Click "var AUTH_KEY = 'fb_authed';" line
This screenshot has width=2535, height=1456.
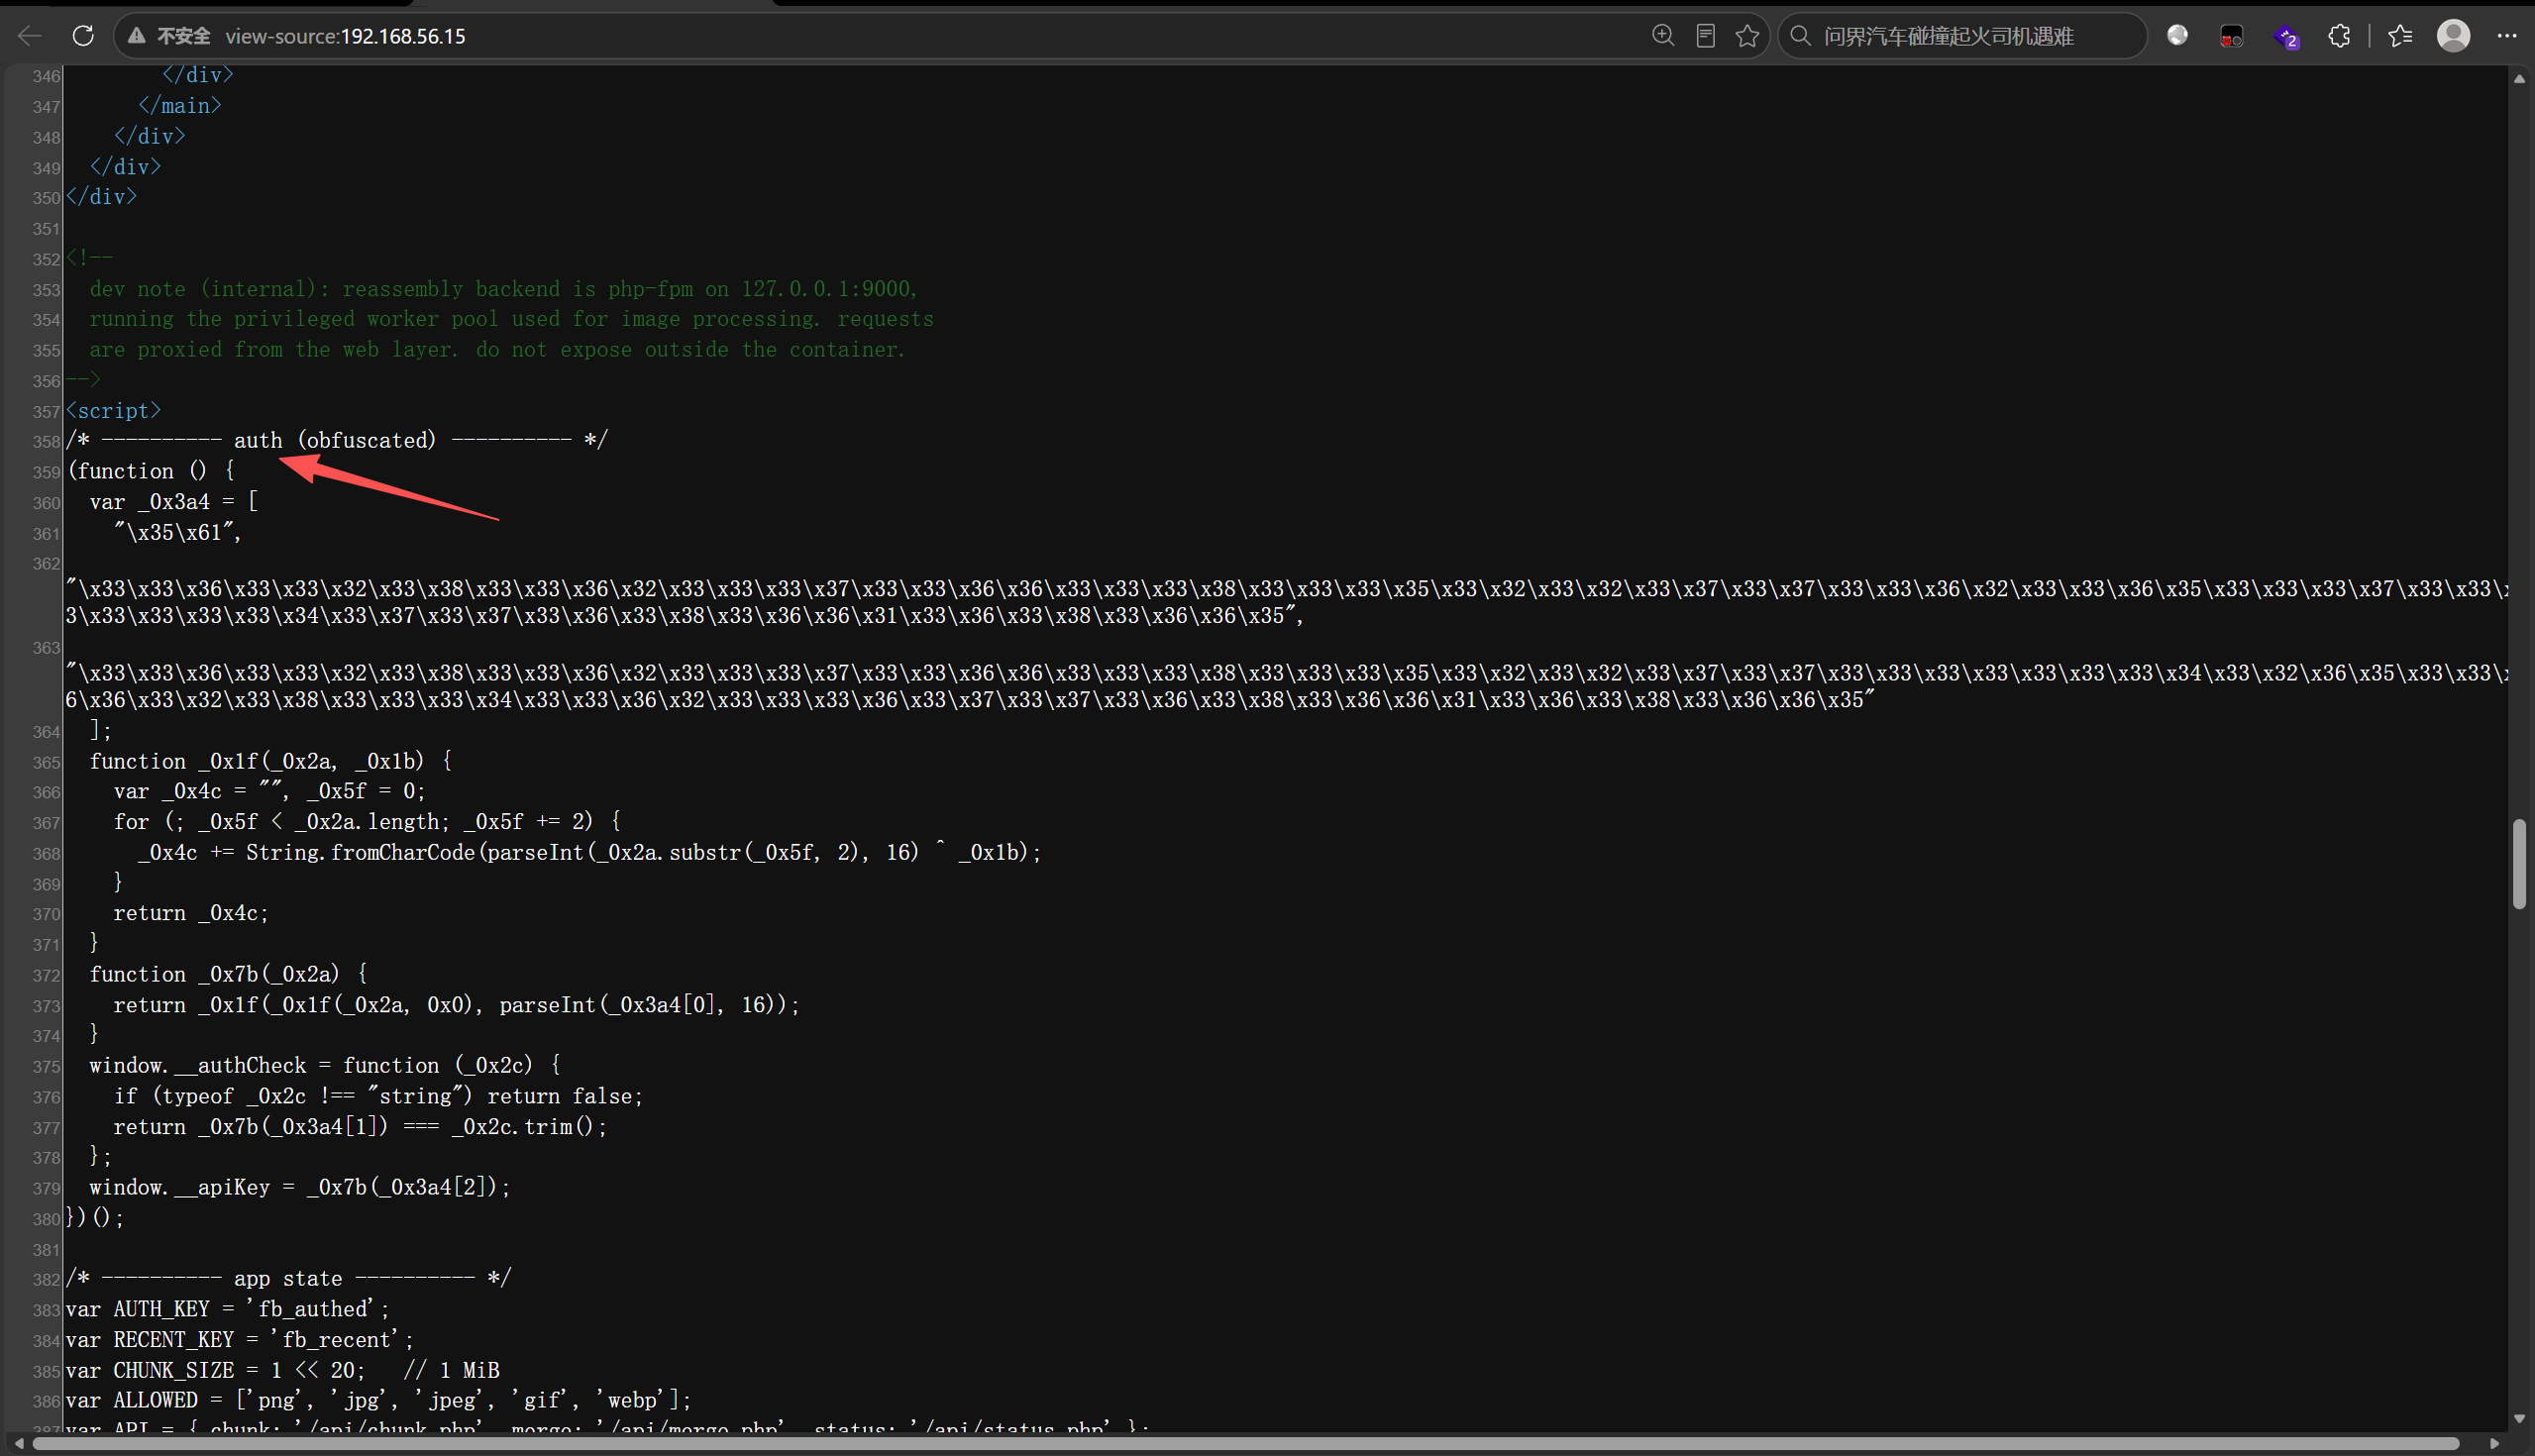click(x=228, y=1310)
